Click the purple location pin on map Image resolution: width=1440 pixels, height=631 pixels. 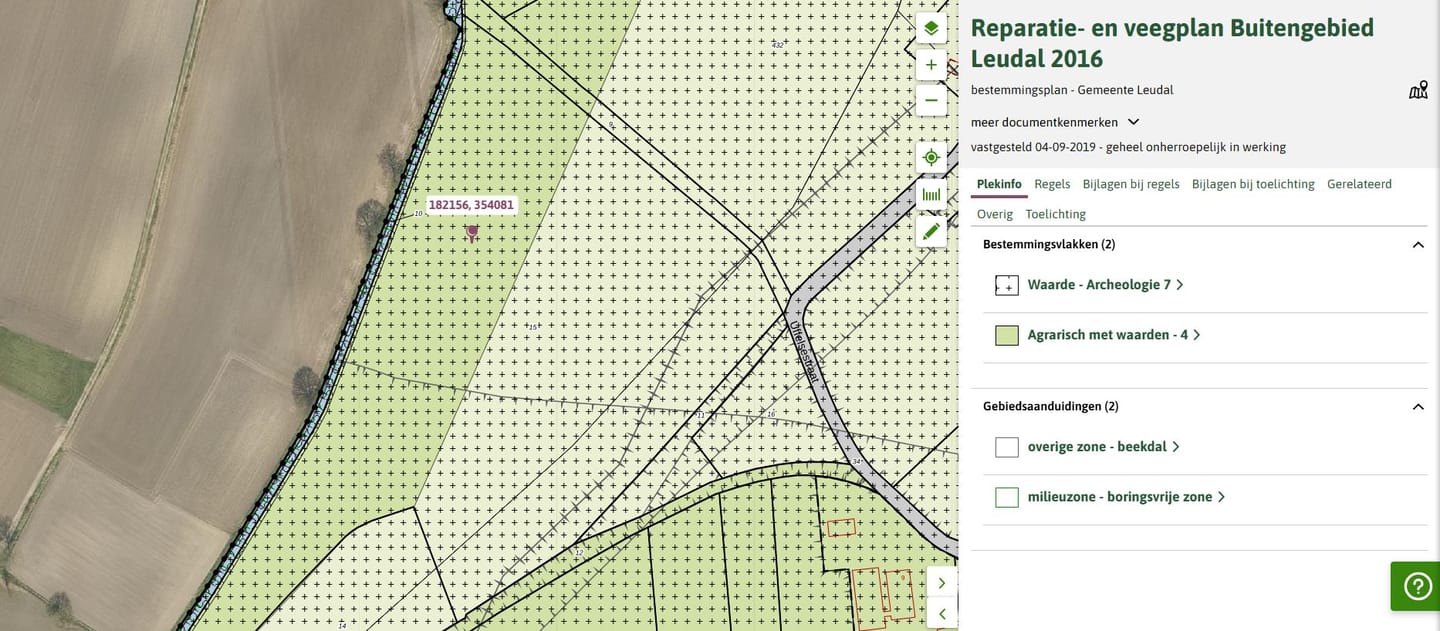pos(472,232)
